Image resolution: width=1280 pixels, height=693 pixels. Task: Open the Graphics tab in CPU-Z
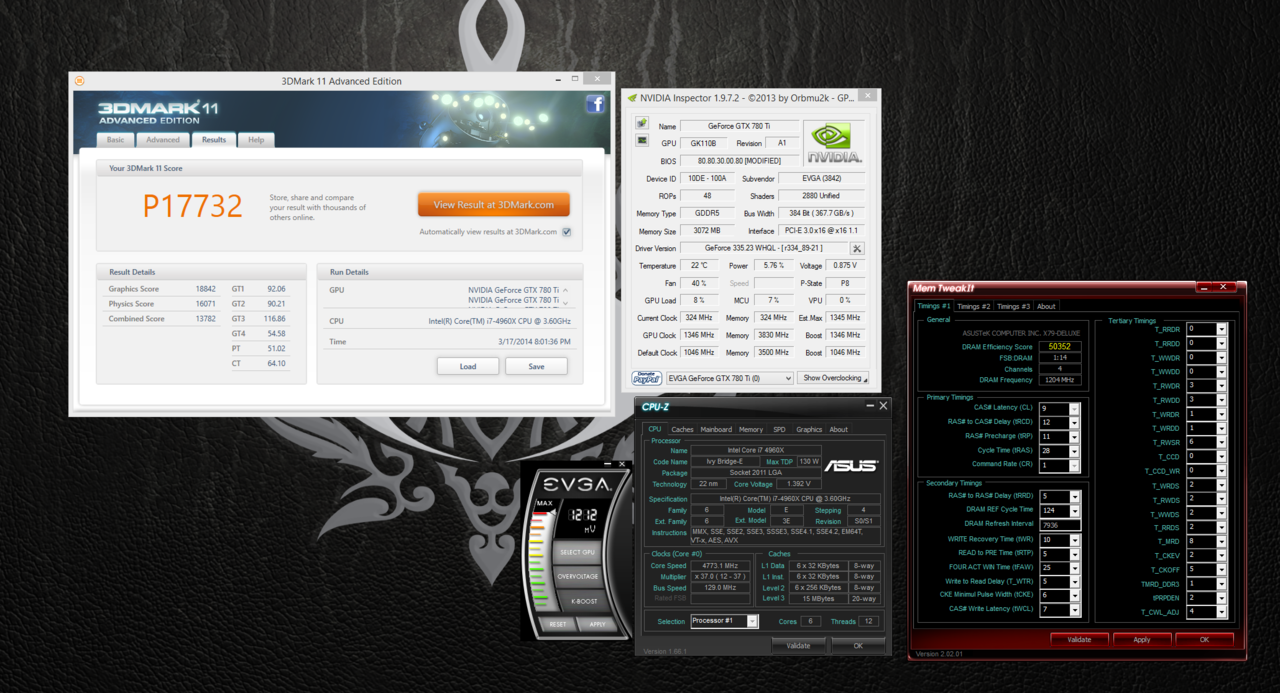click(809, 429)
